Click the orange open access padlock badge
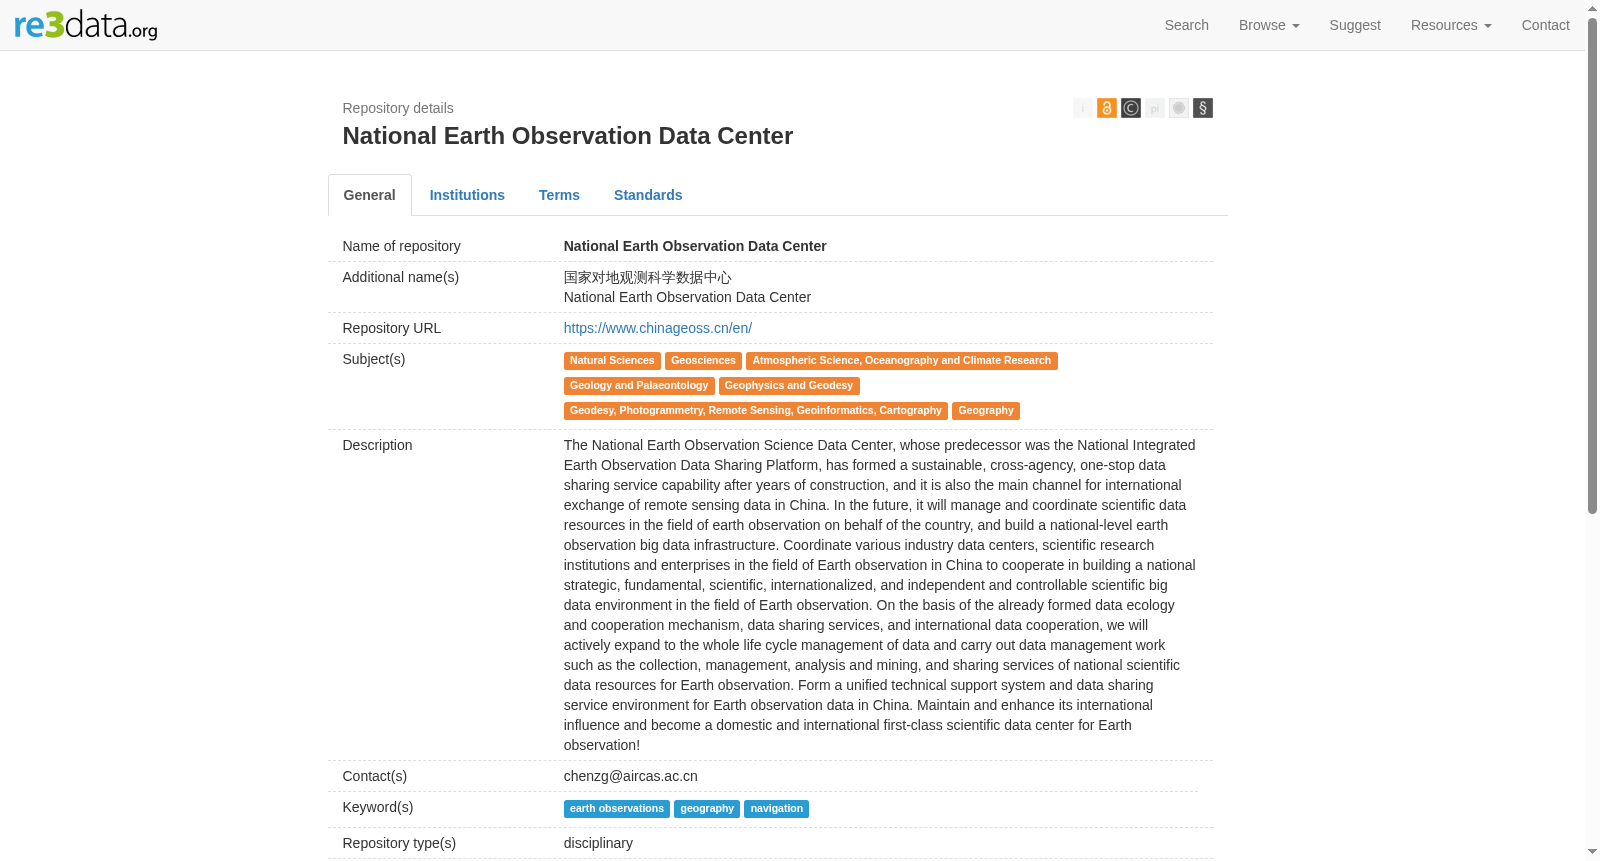Screen dimensions: 1600x861 pyautogui.click(x=1107, y=108)
